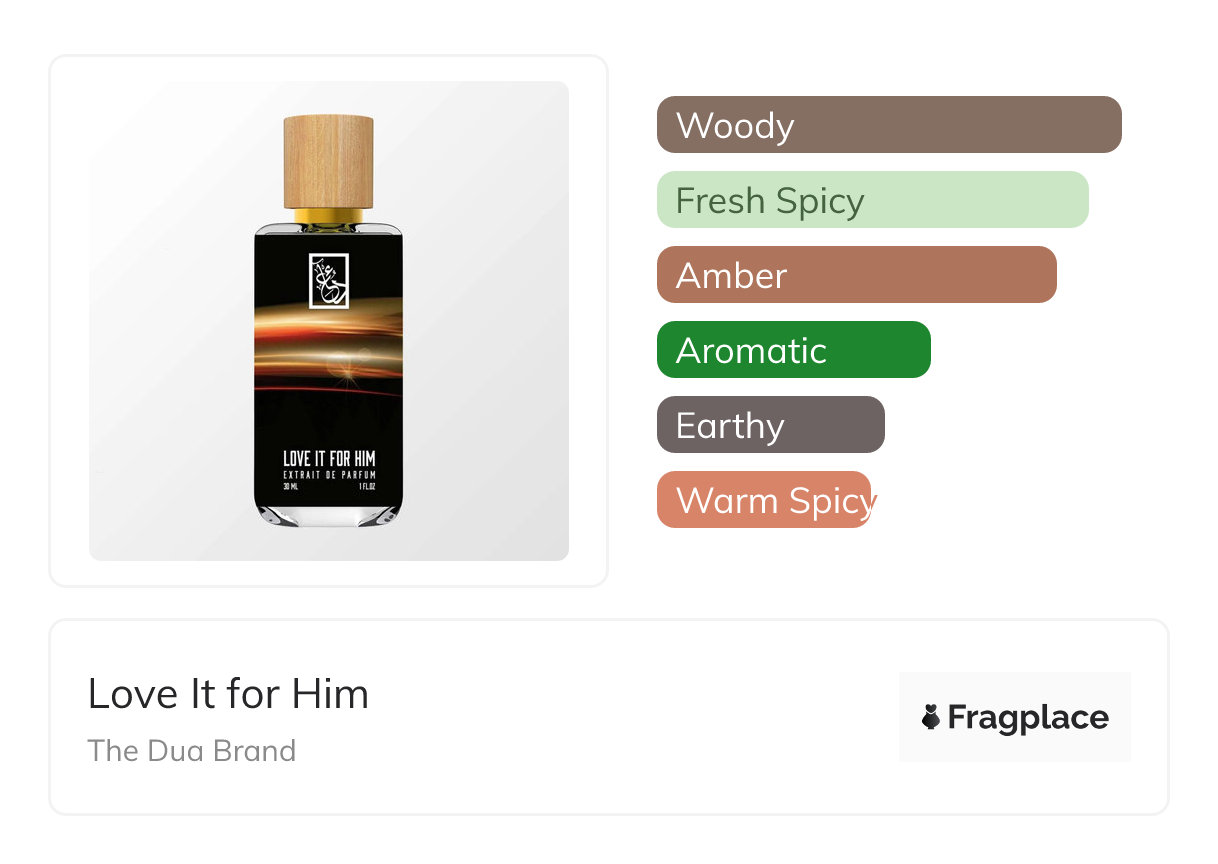
Task: Open The Dua Brand link
Action: point(192,751)
